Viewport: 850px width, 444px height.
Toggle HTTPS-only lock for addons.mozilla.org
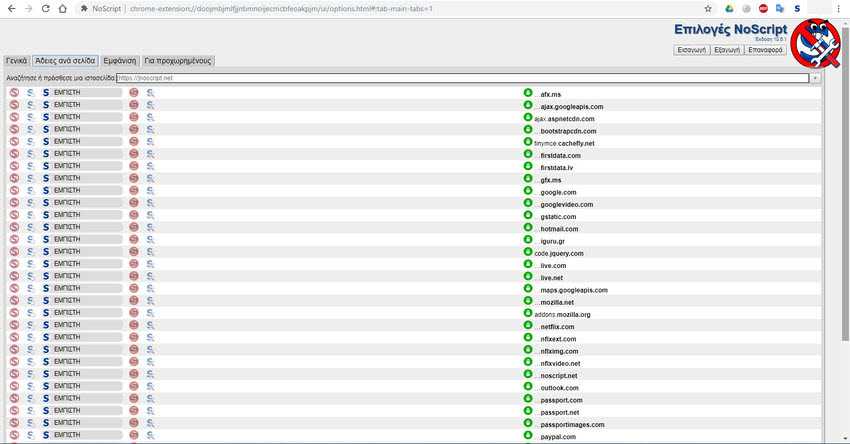click(x=528, y=313)
